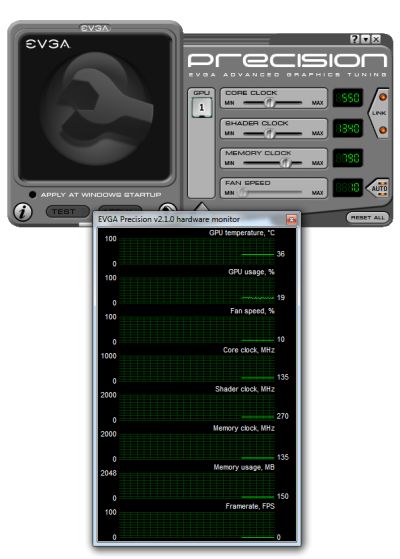Image resolution: width=400 pixels, height=559 pixels.
Task: Click the CORE CLOCK label
Action: coord(251,93)
